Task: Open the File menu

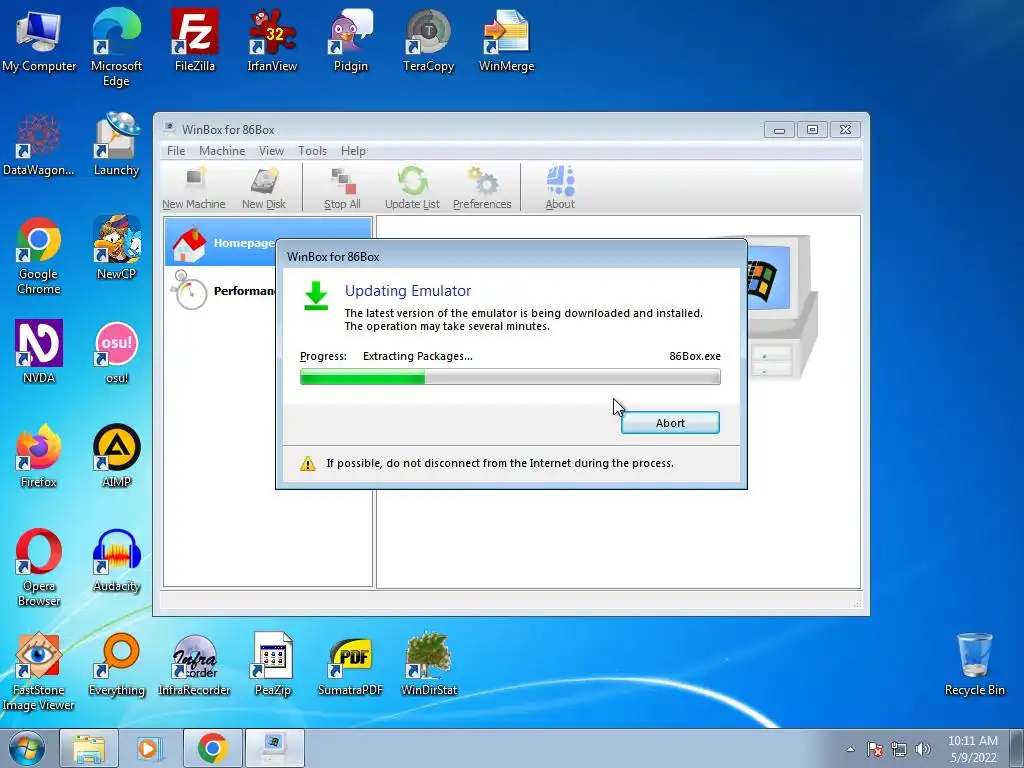Action: tap(176, 151)
